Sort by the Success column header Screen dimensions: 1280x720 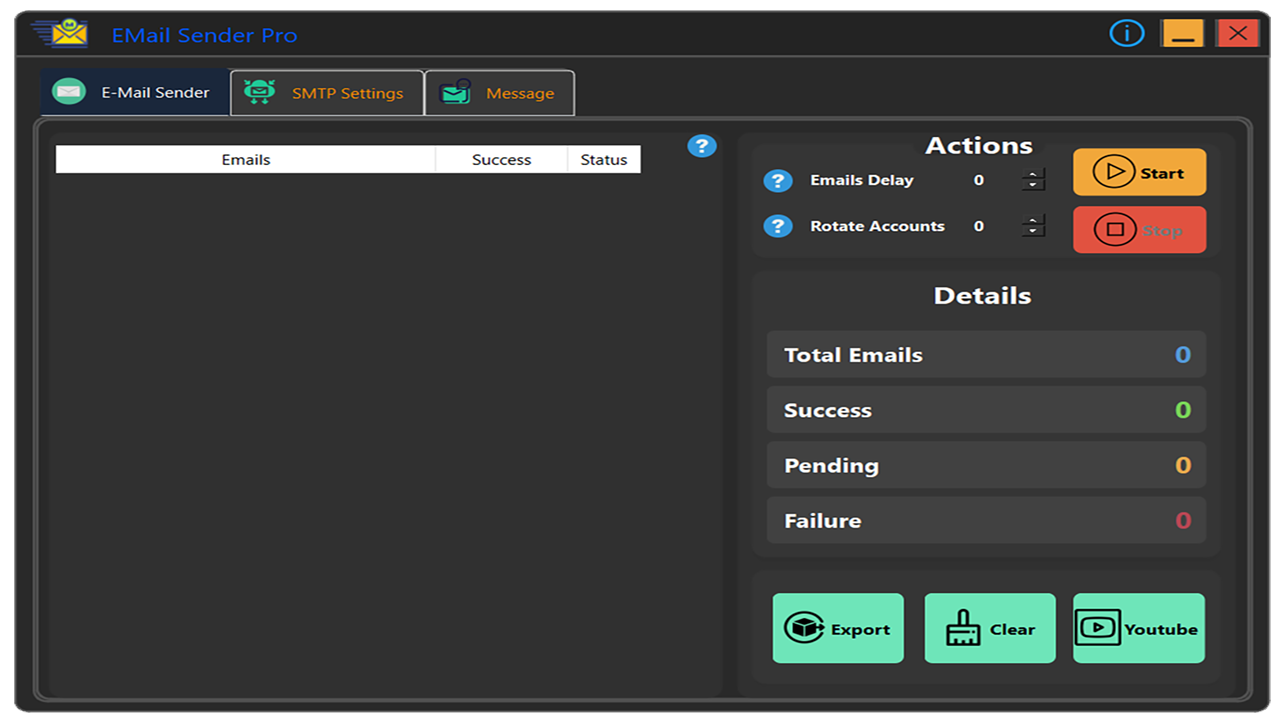pyautogui.click(x=500, y=159)
